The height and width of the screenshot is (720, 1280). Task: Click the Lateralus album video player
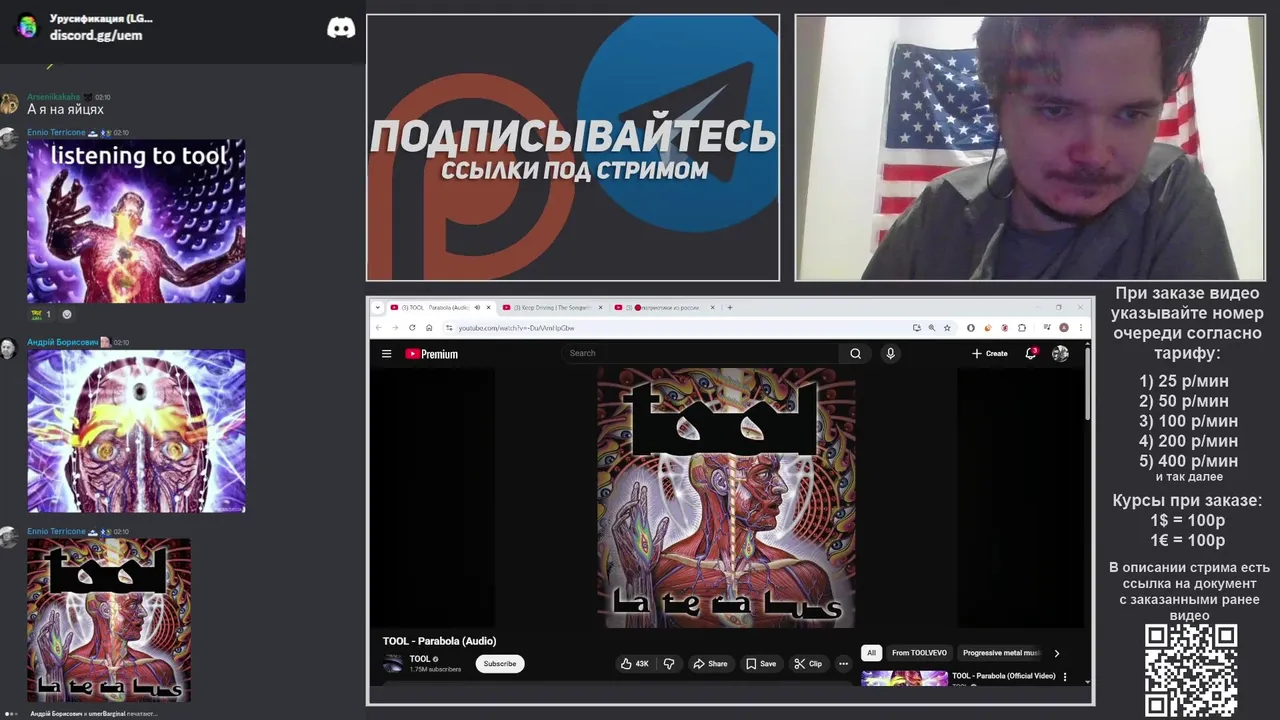726,497
